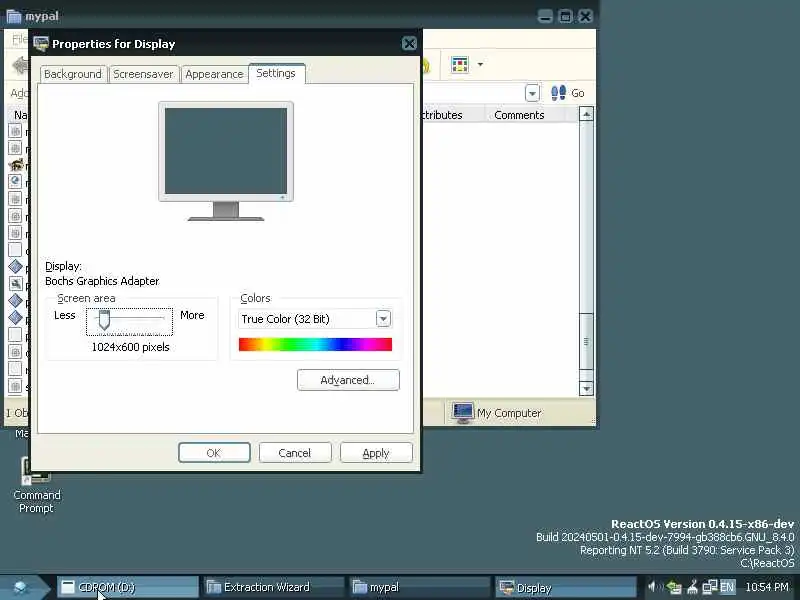
Task: Confirm with the OK button
Action: [x=214, y=453]
